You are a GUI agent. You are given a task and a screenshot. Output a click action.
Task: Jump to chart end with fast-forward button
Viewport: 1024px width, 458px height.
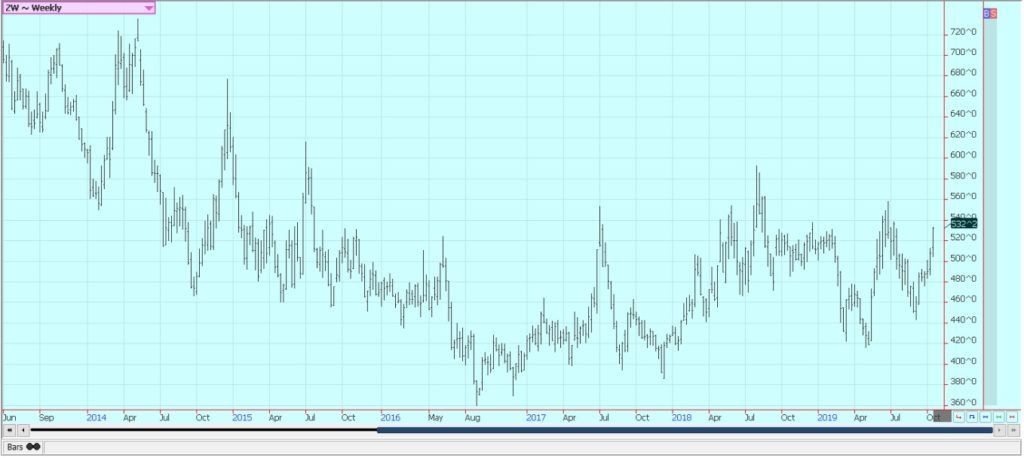(x=1014, y=431)
